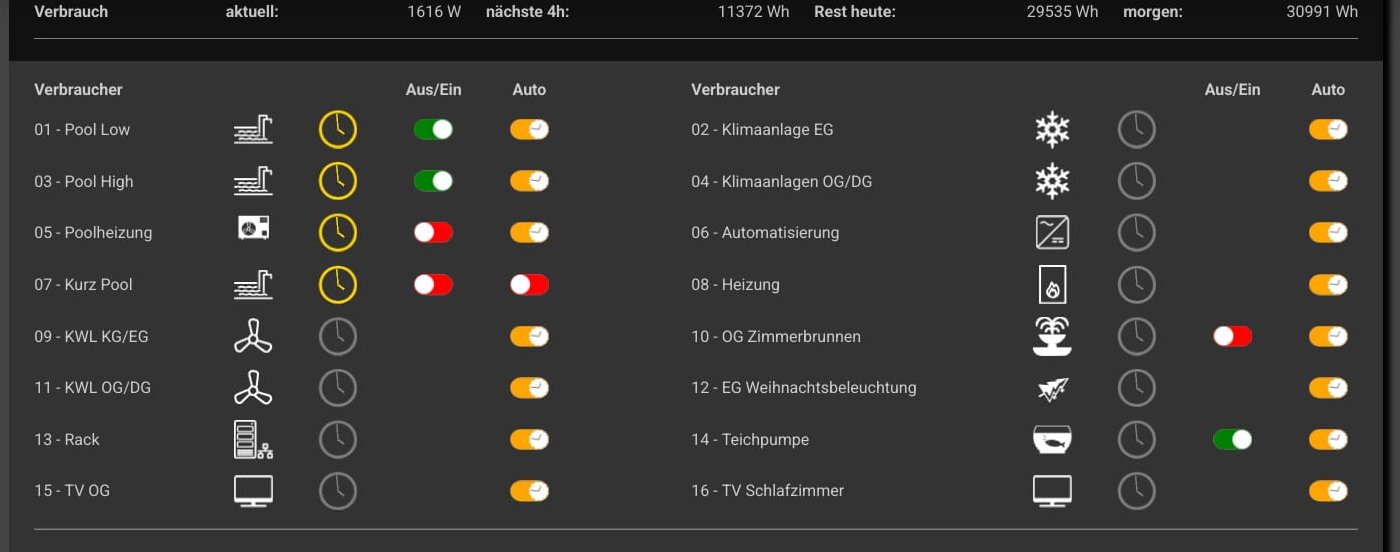Click the fan icon for KWL KG/EG
1400x552 pixels.
point(253,337)
